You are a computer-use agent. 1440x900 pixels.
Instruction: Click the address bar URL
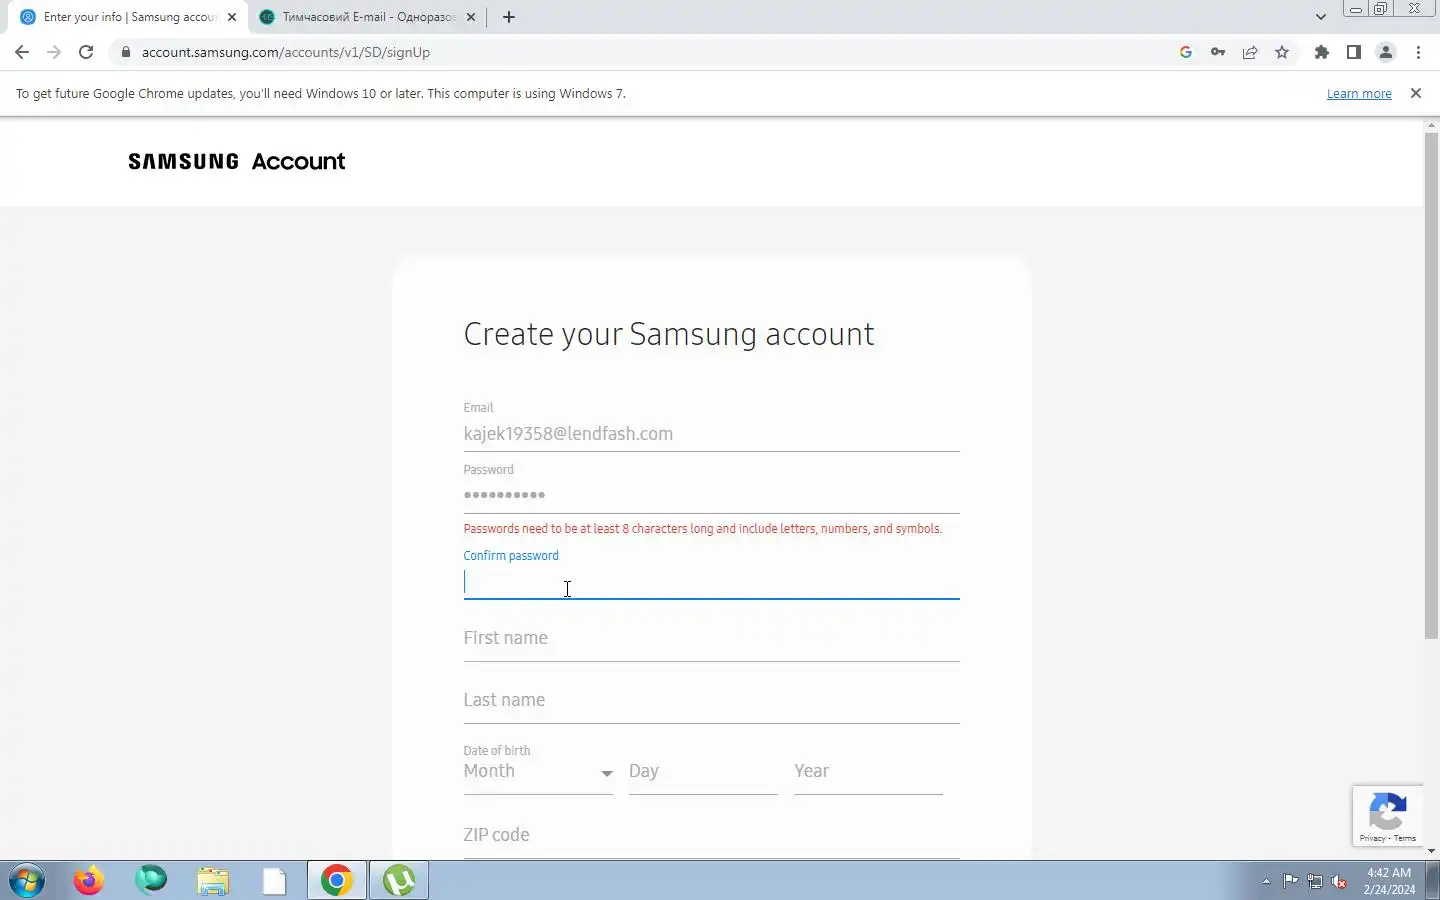click(286, 52)
